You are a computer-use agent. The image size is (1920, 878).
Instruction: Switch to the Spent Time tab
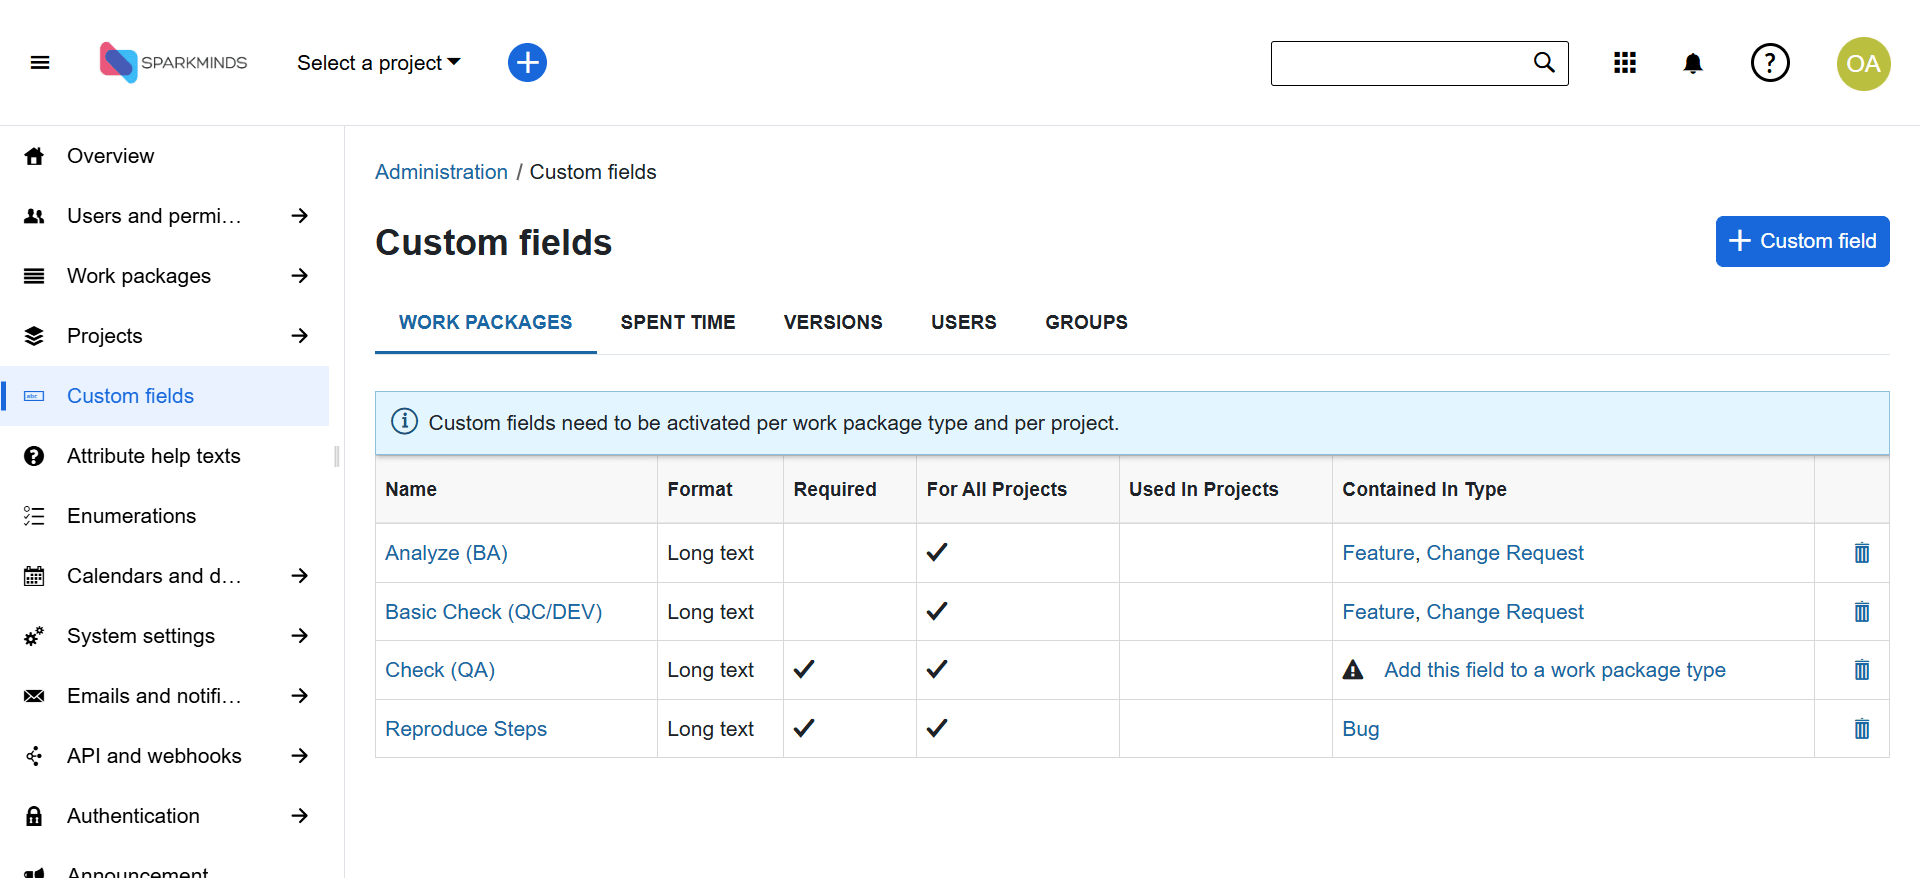point(677,322)
